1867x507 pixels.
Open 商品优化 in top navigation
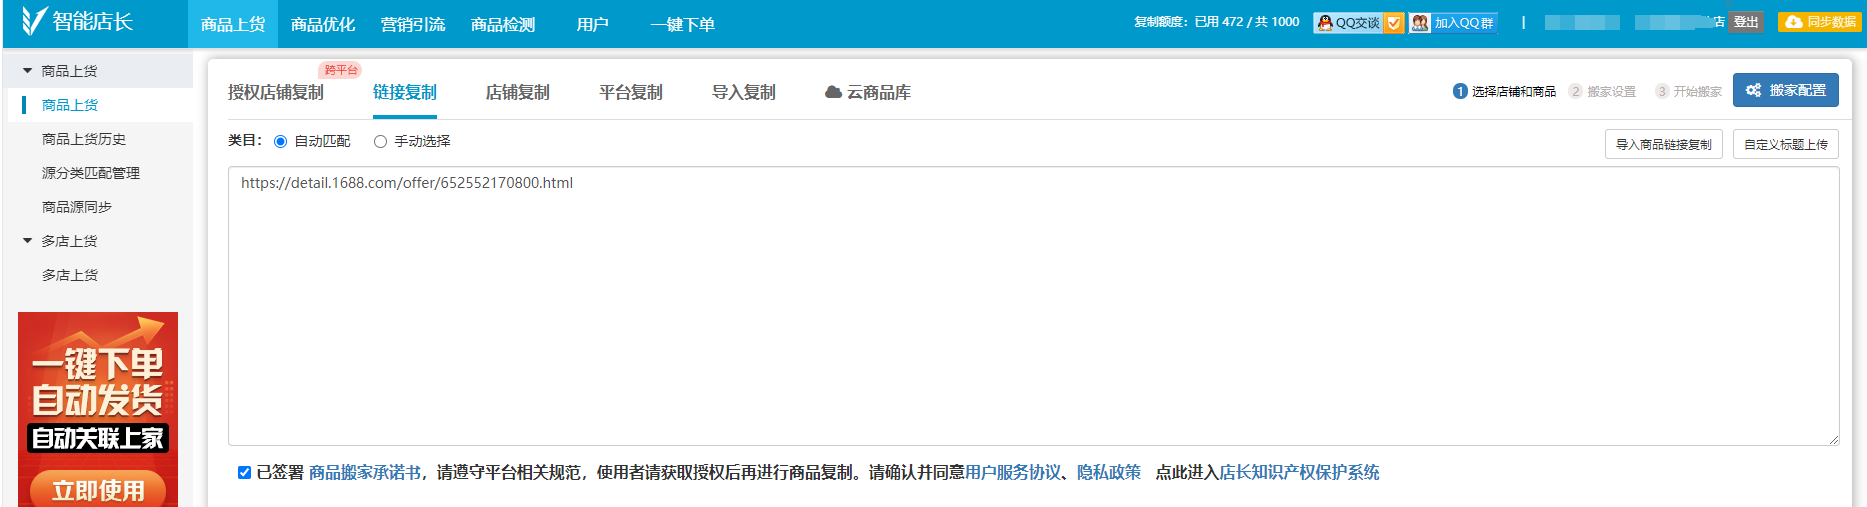point(322,25)
